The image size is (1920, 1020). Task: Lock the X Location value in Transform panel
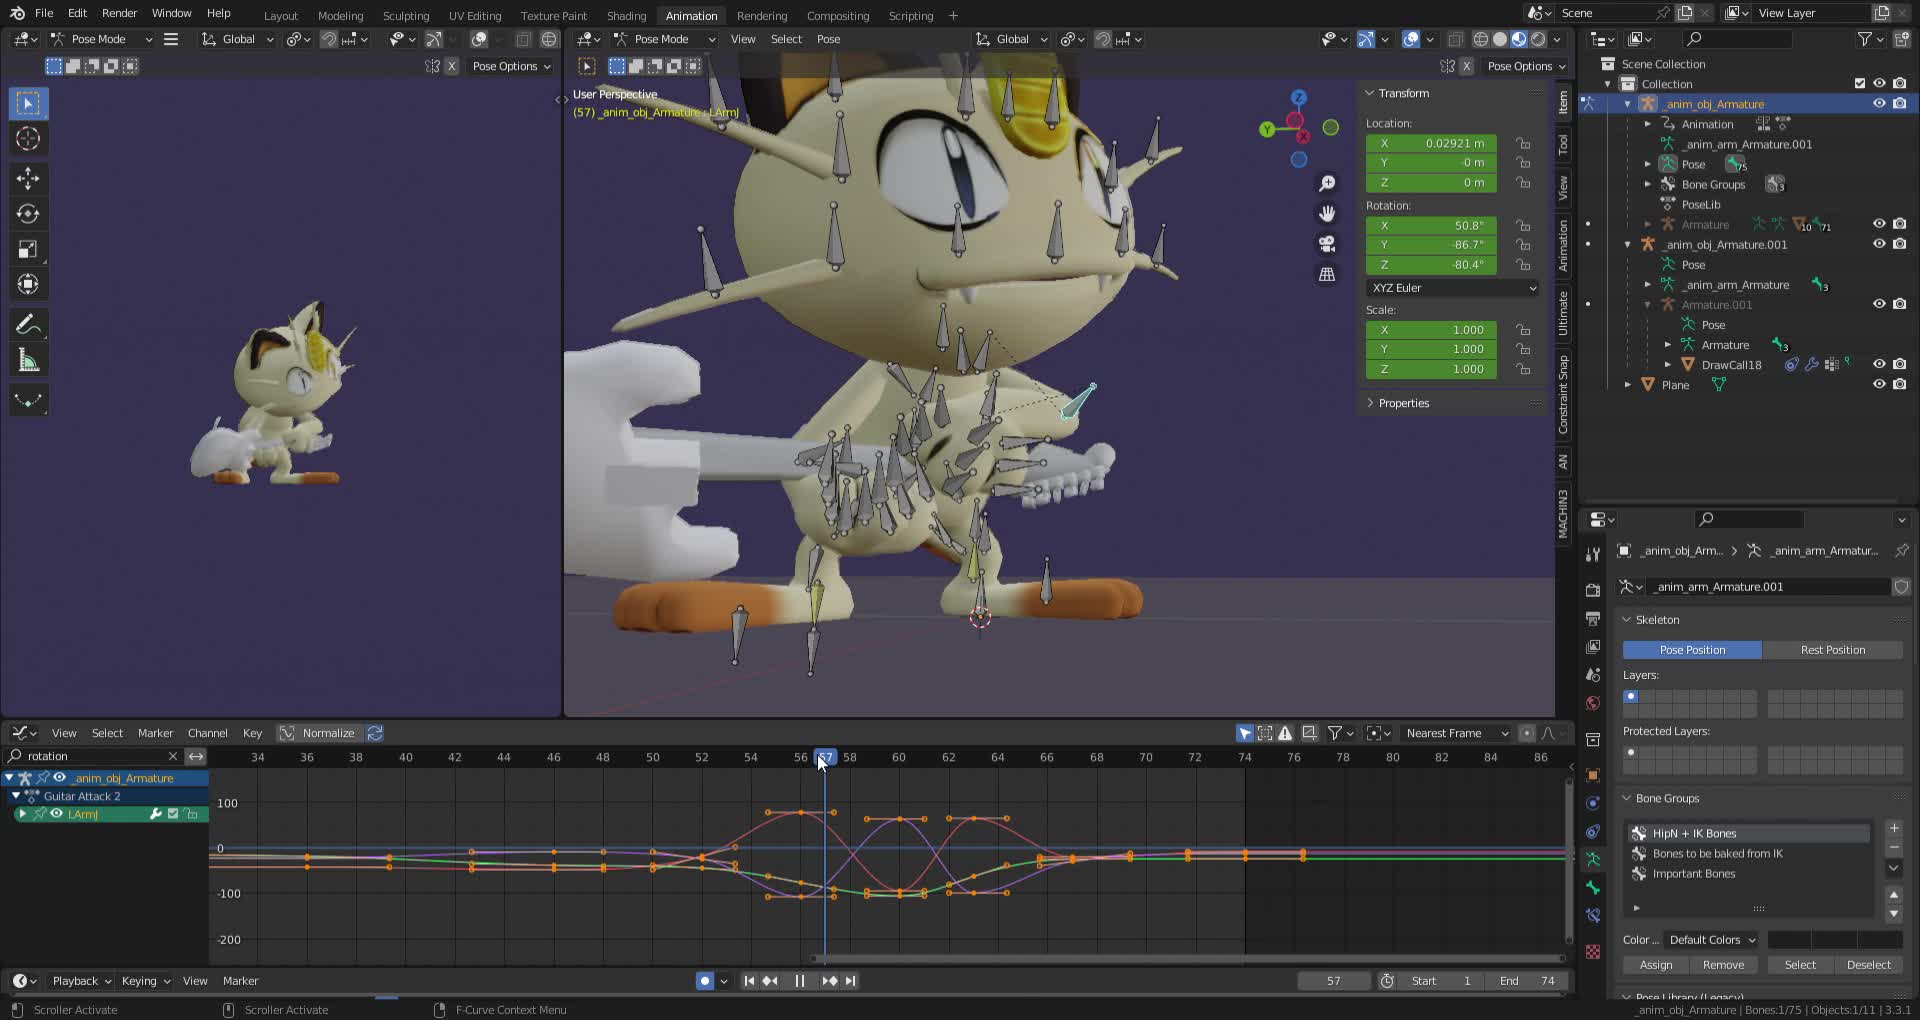click(x=1523, y=143)
